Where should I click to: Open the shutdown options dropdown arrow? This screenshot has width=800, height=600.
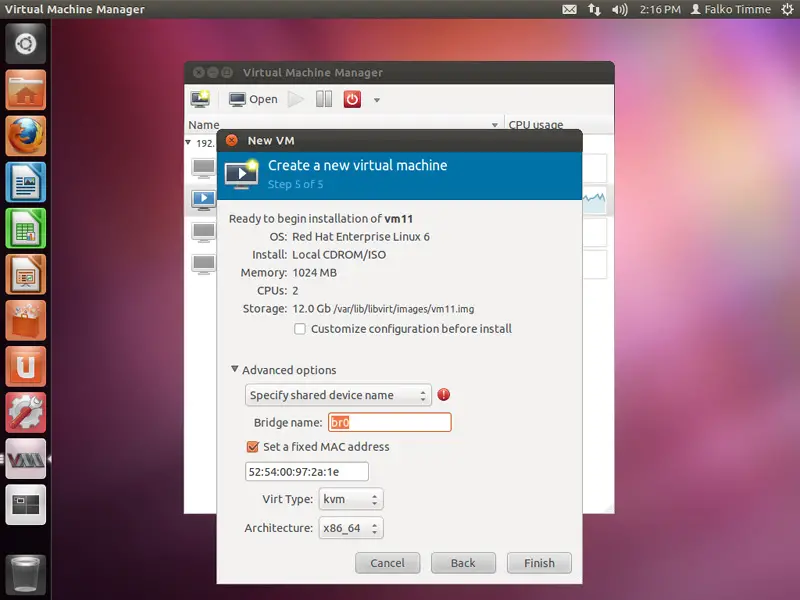(377, 100)
